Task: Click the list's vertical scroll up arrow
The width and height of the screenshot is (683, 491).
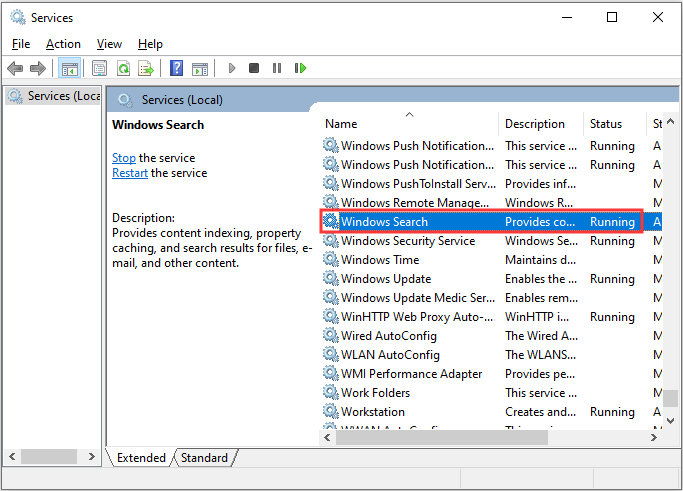Action: (x=670, y=122)
